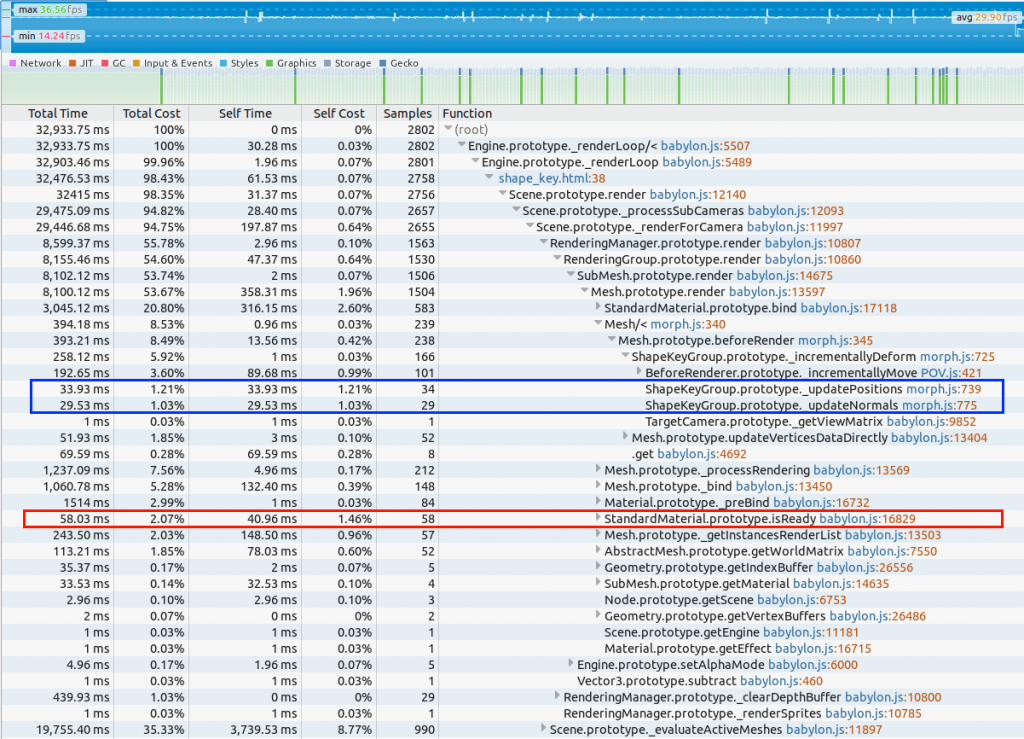Click the Graphics legend color swatch
This screenshot has height=739, width=1024.
(270, 63)
